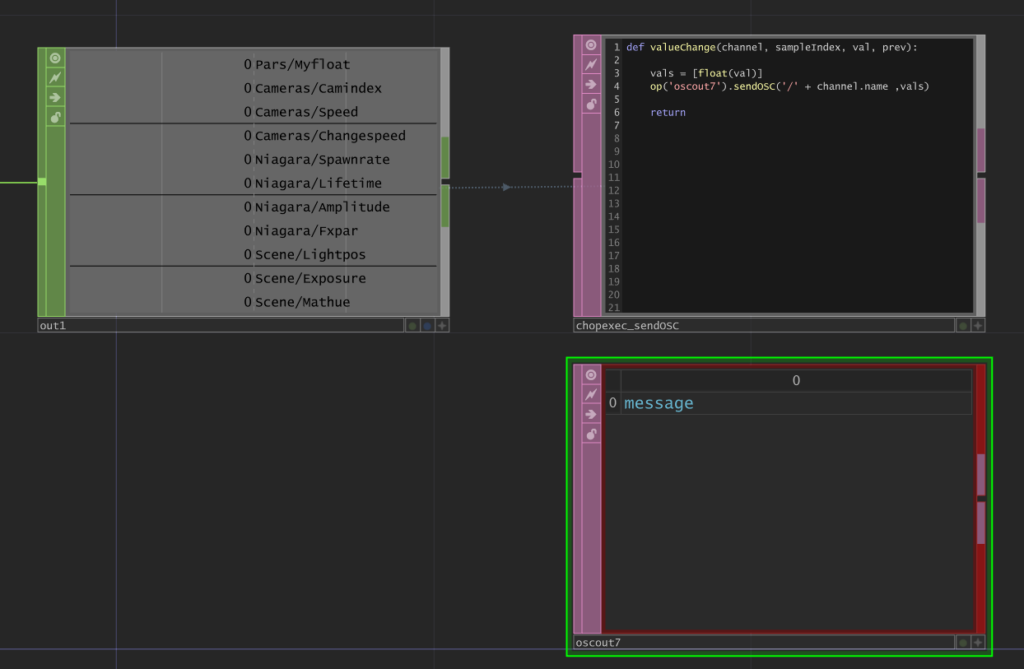Toggle padlock flag on oscout7 node
This screenshot has height=669, width=1024.
pyautogui.click(x=591, y=434)
